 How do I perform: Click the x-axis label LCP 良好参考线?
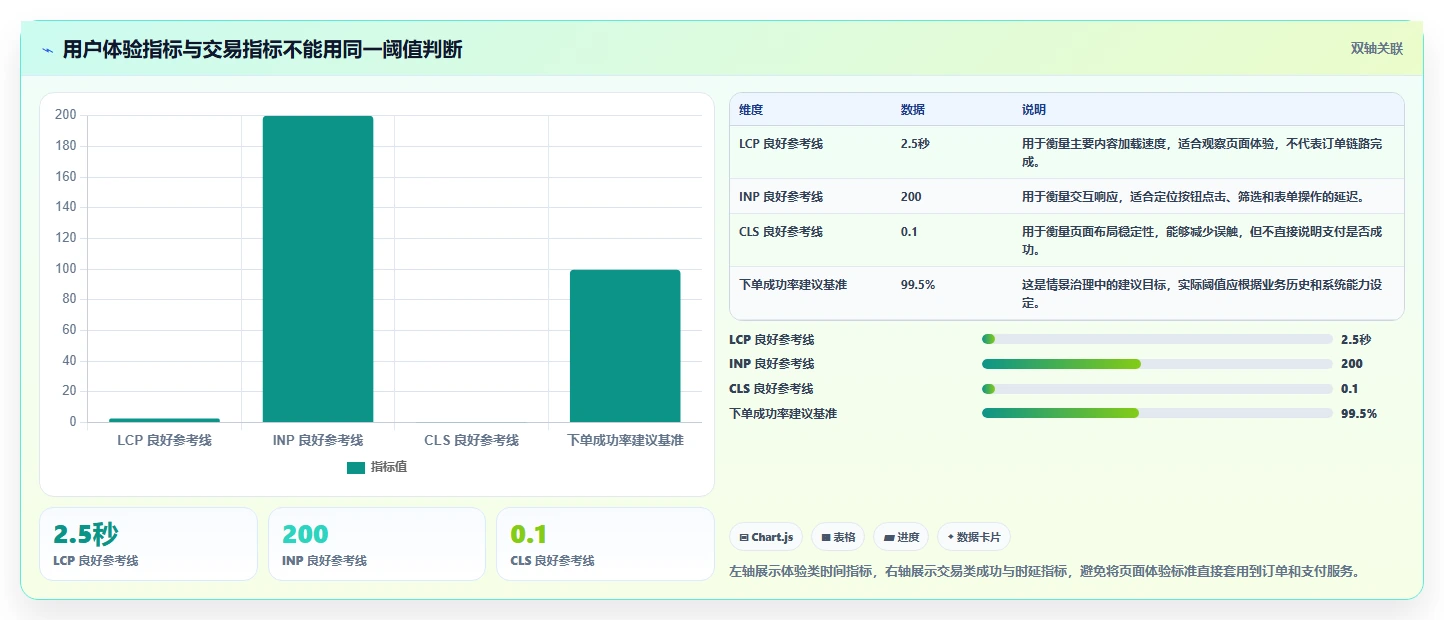(x=164, y=440)
